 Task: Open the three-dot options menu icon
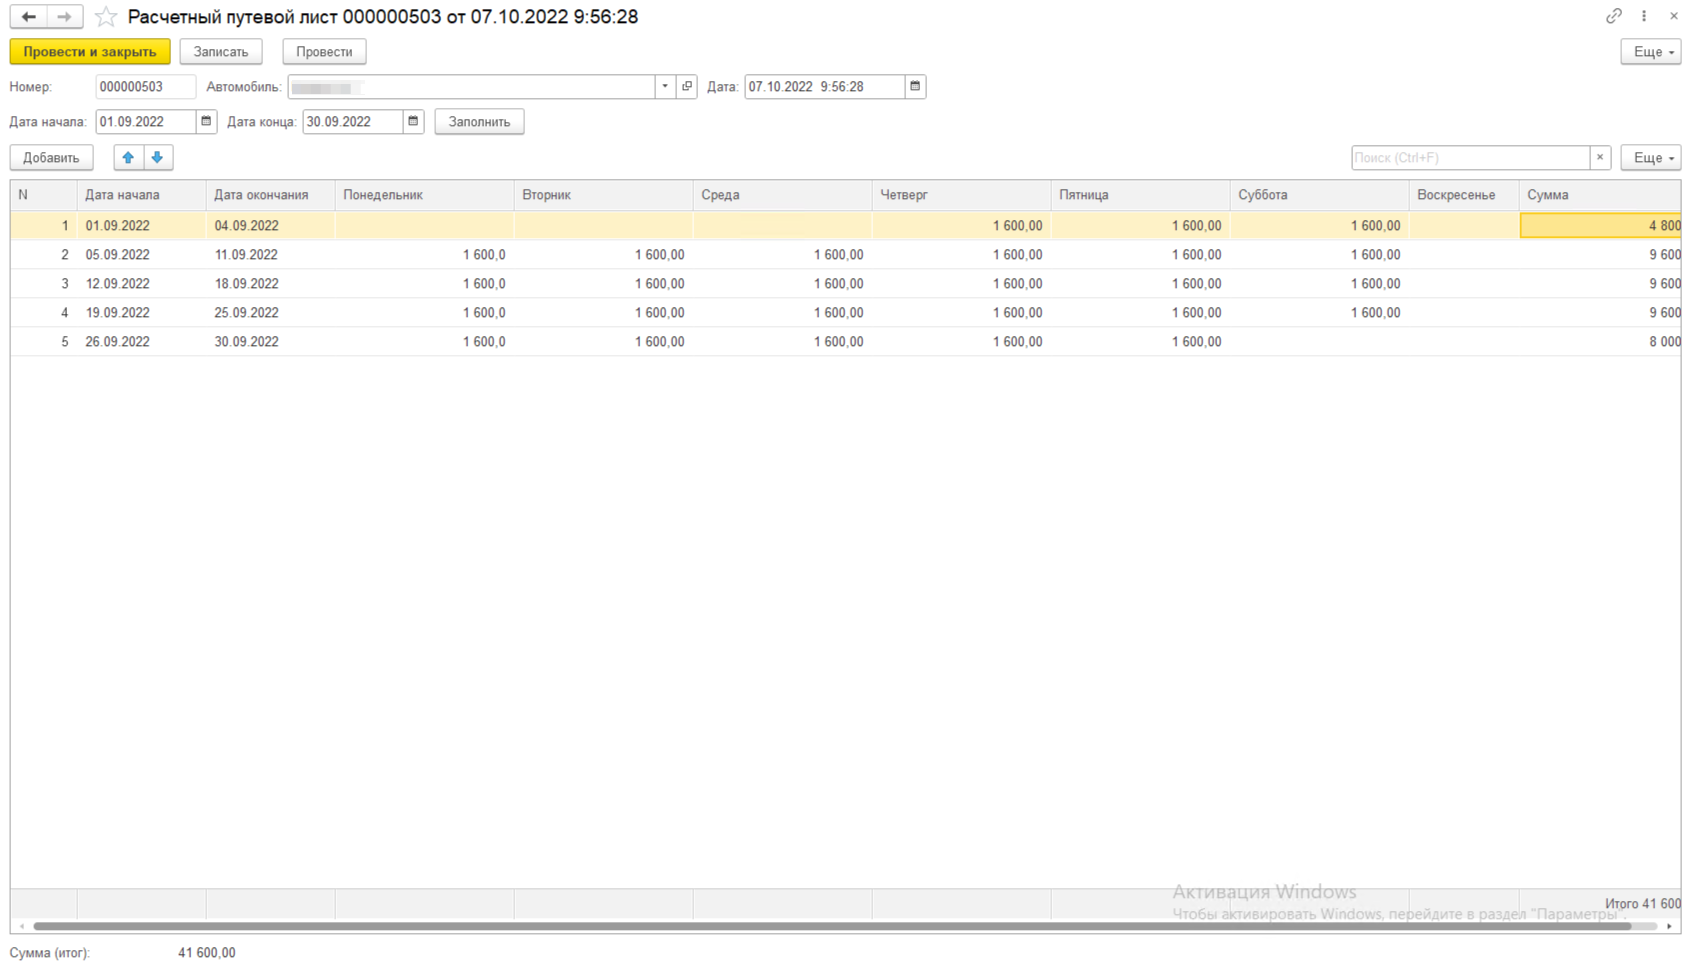tap(1644, 16)
